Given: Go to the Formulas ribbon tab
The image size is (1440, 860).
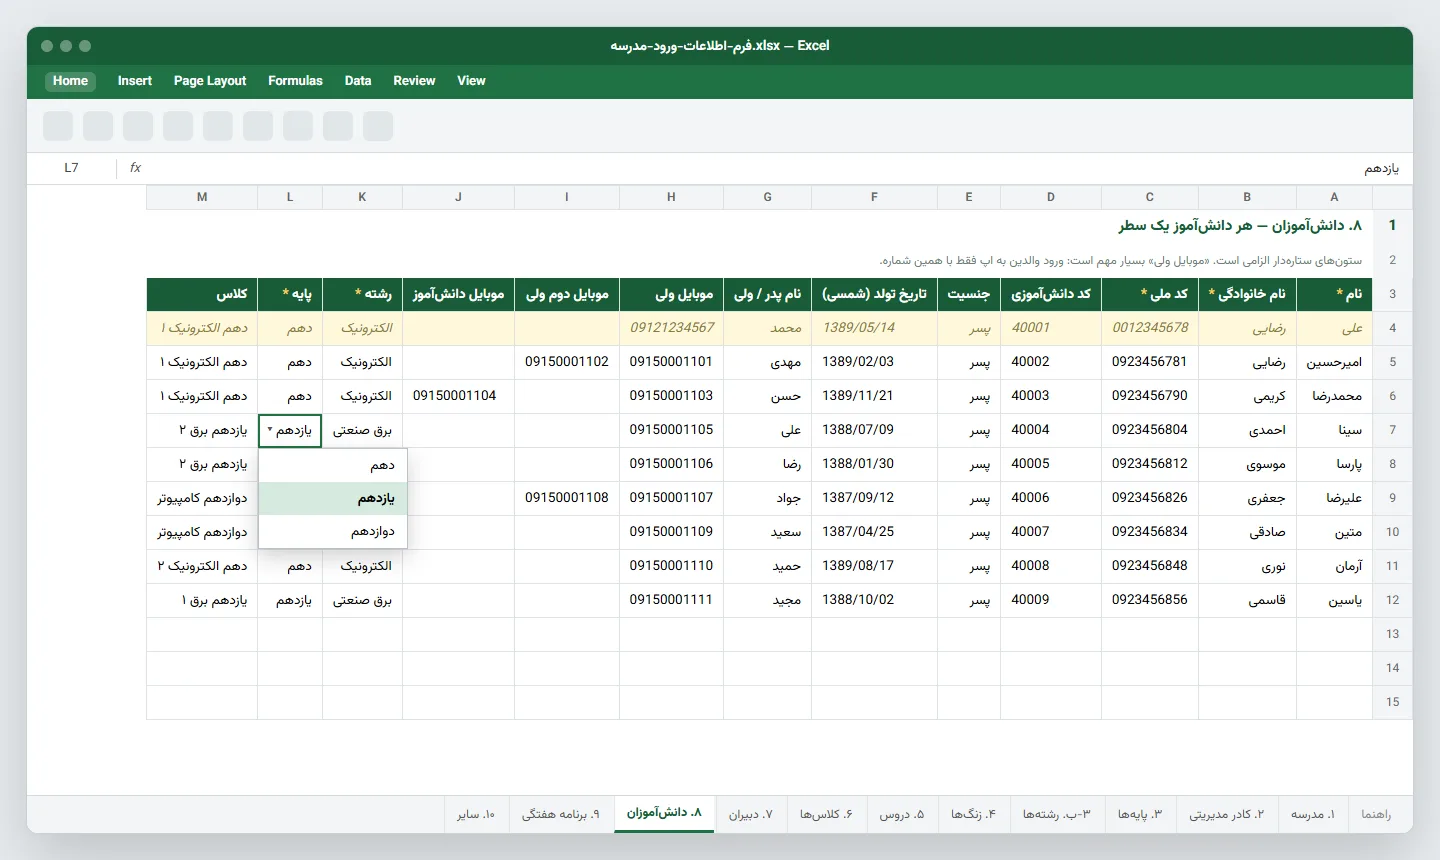Looking at the screenshot, I should (x=295, y=81).
